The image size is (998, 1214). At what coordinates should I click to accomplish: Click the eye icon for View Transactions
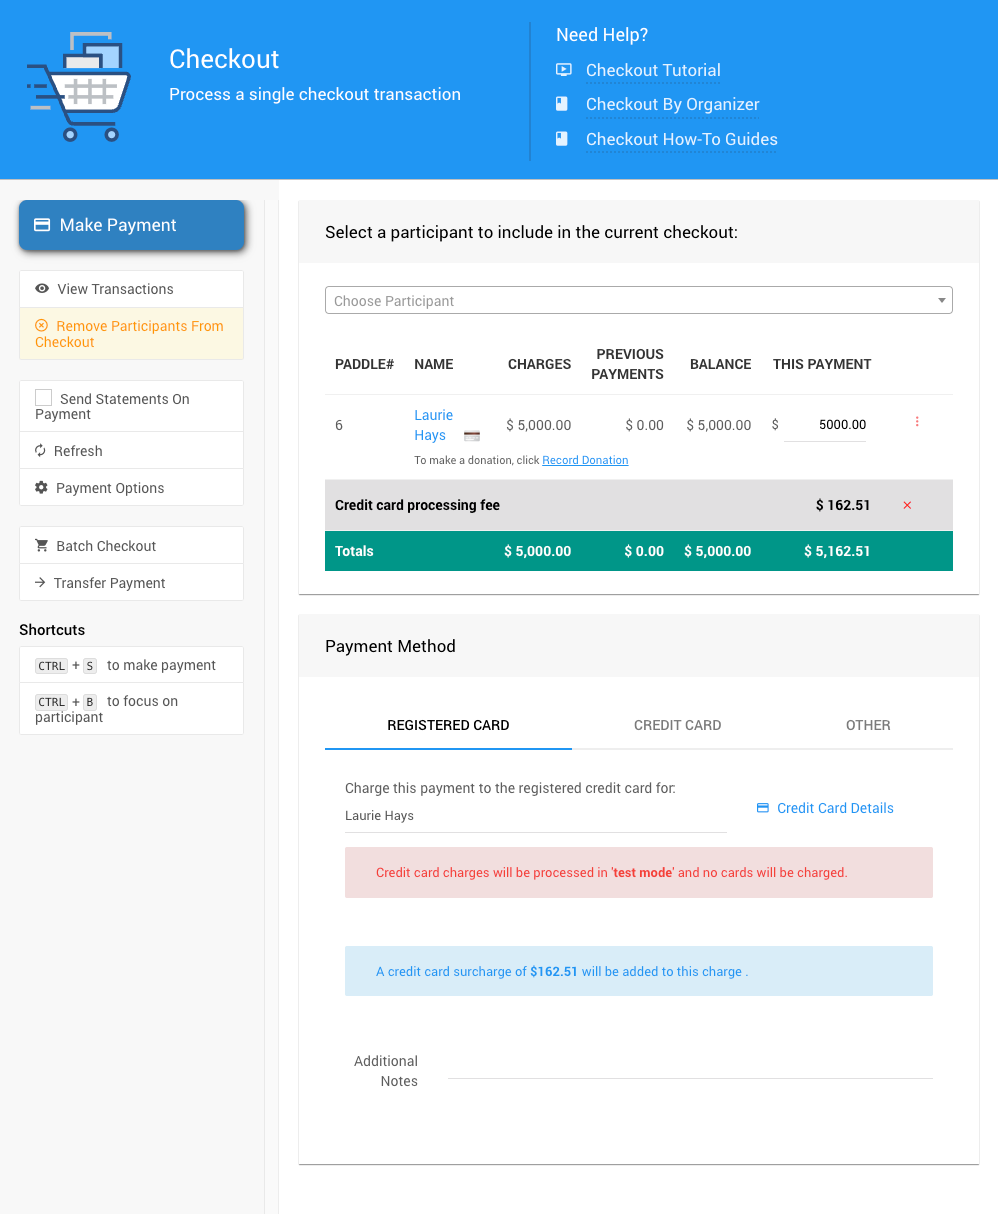(42, 289)
